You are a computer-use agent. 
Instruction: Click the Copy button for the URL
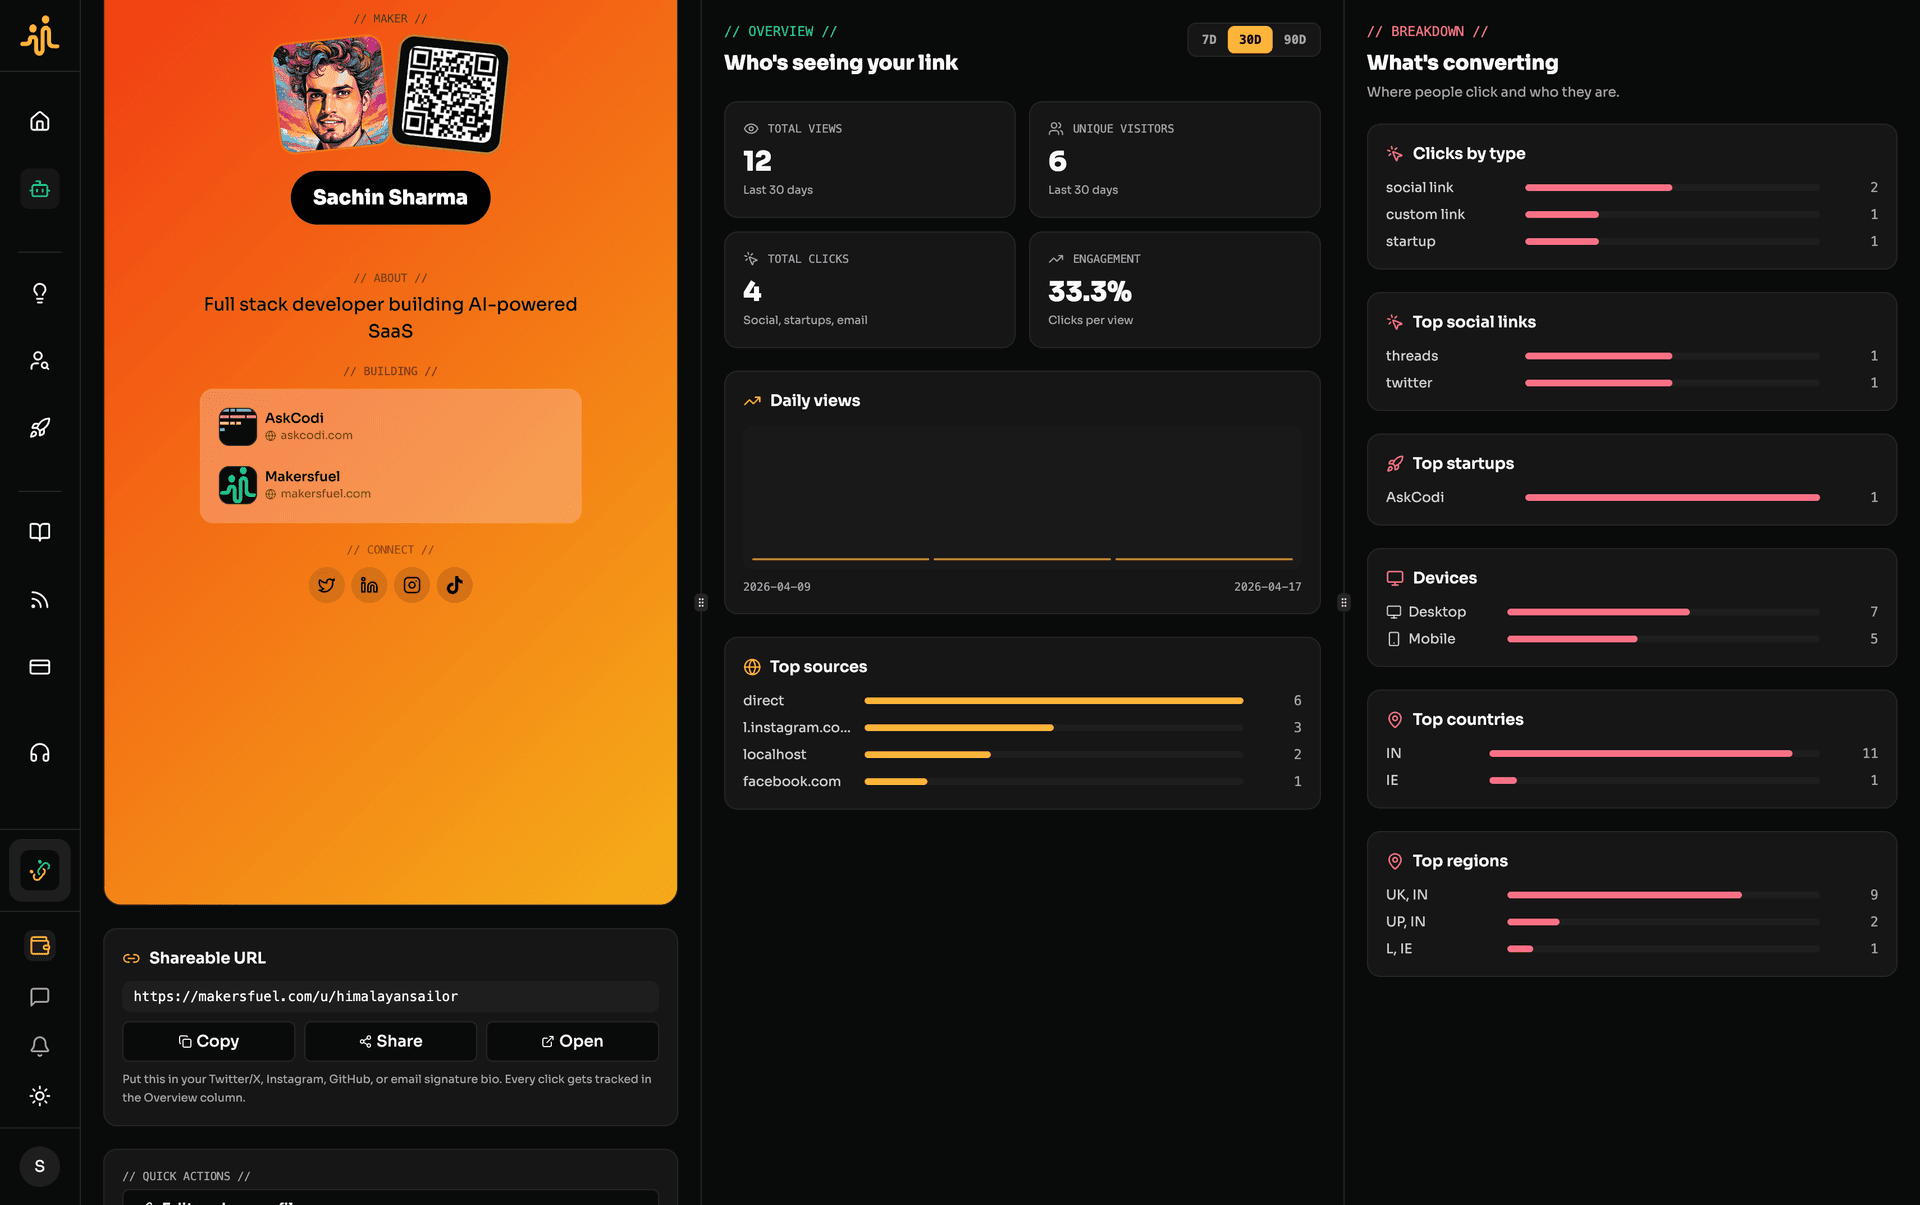click(x=209, y=1041)
